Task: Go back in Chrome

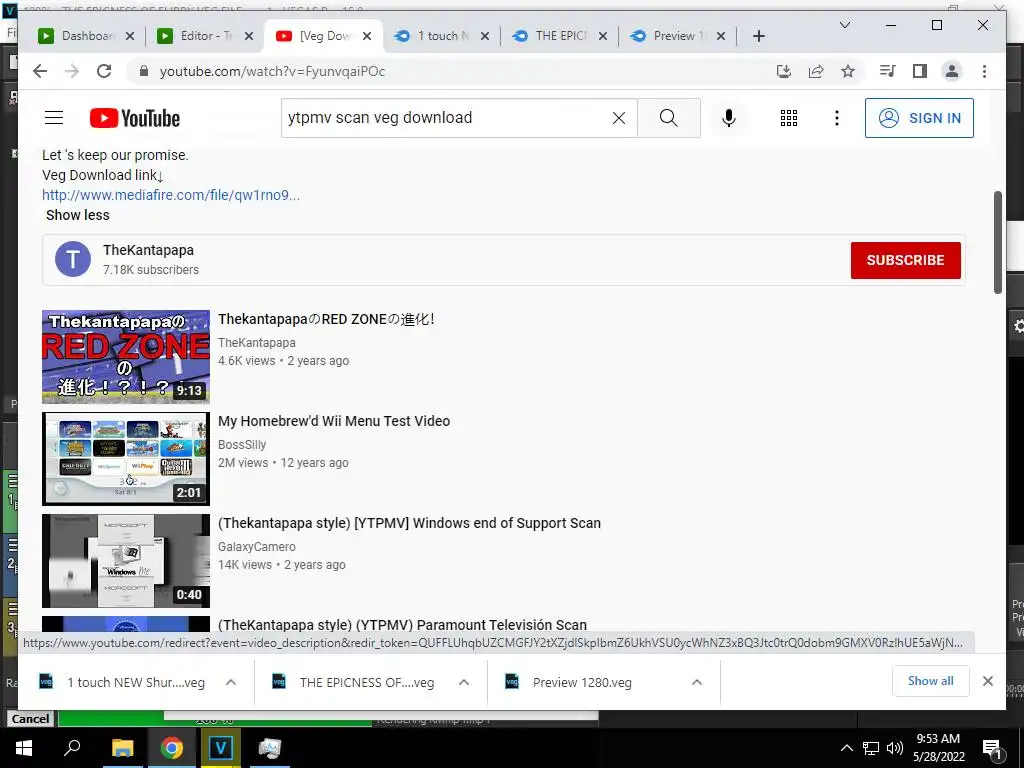Action: [40, 71]
